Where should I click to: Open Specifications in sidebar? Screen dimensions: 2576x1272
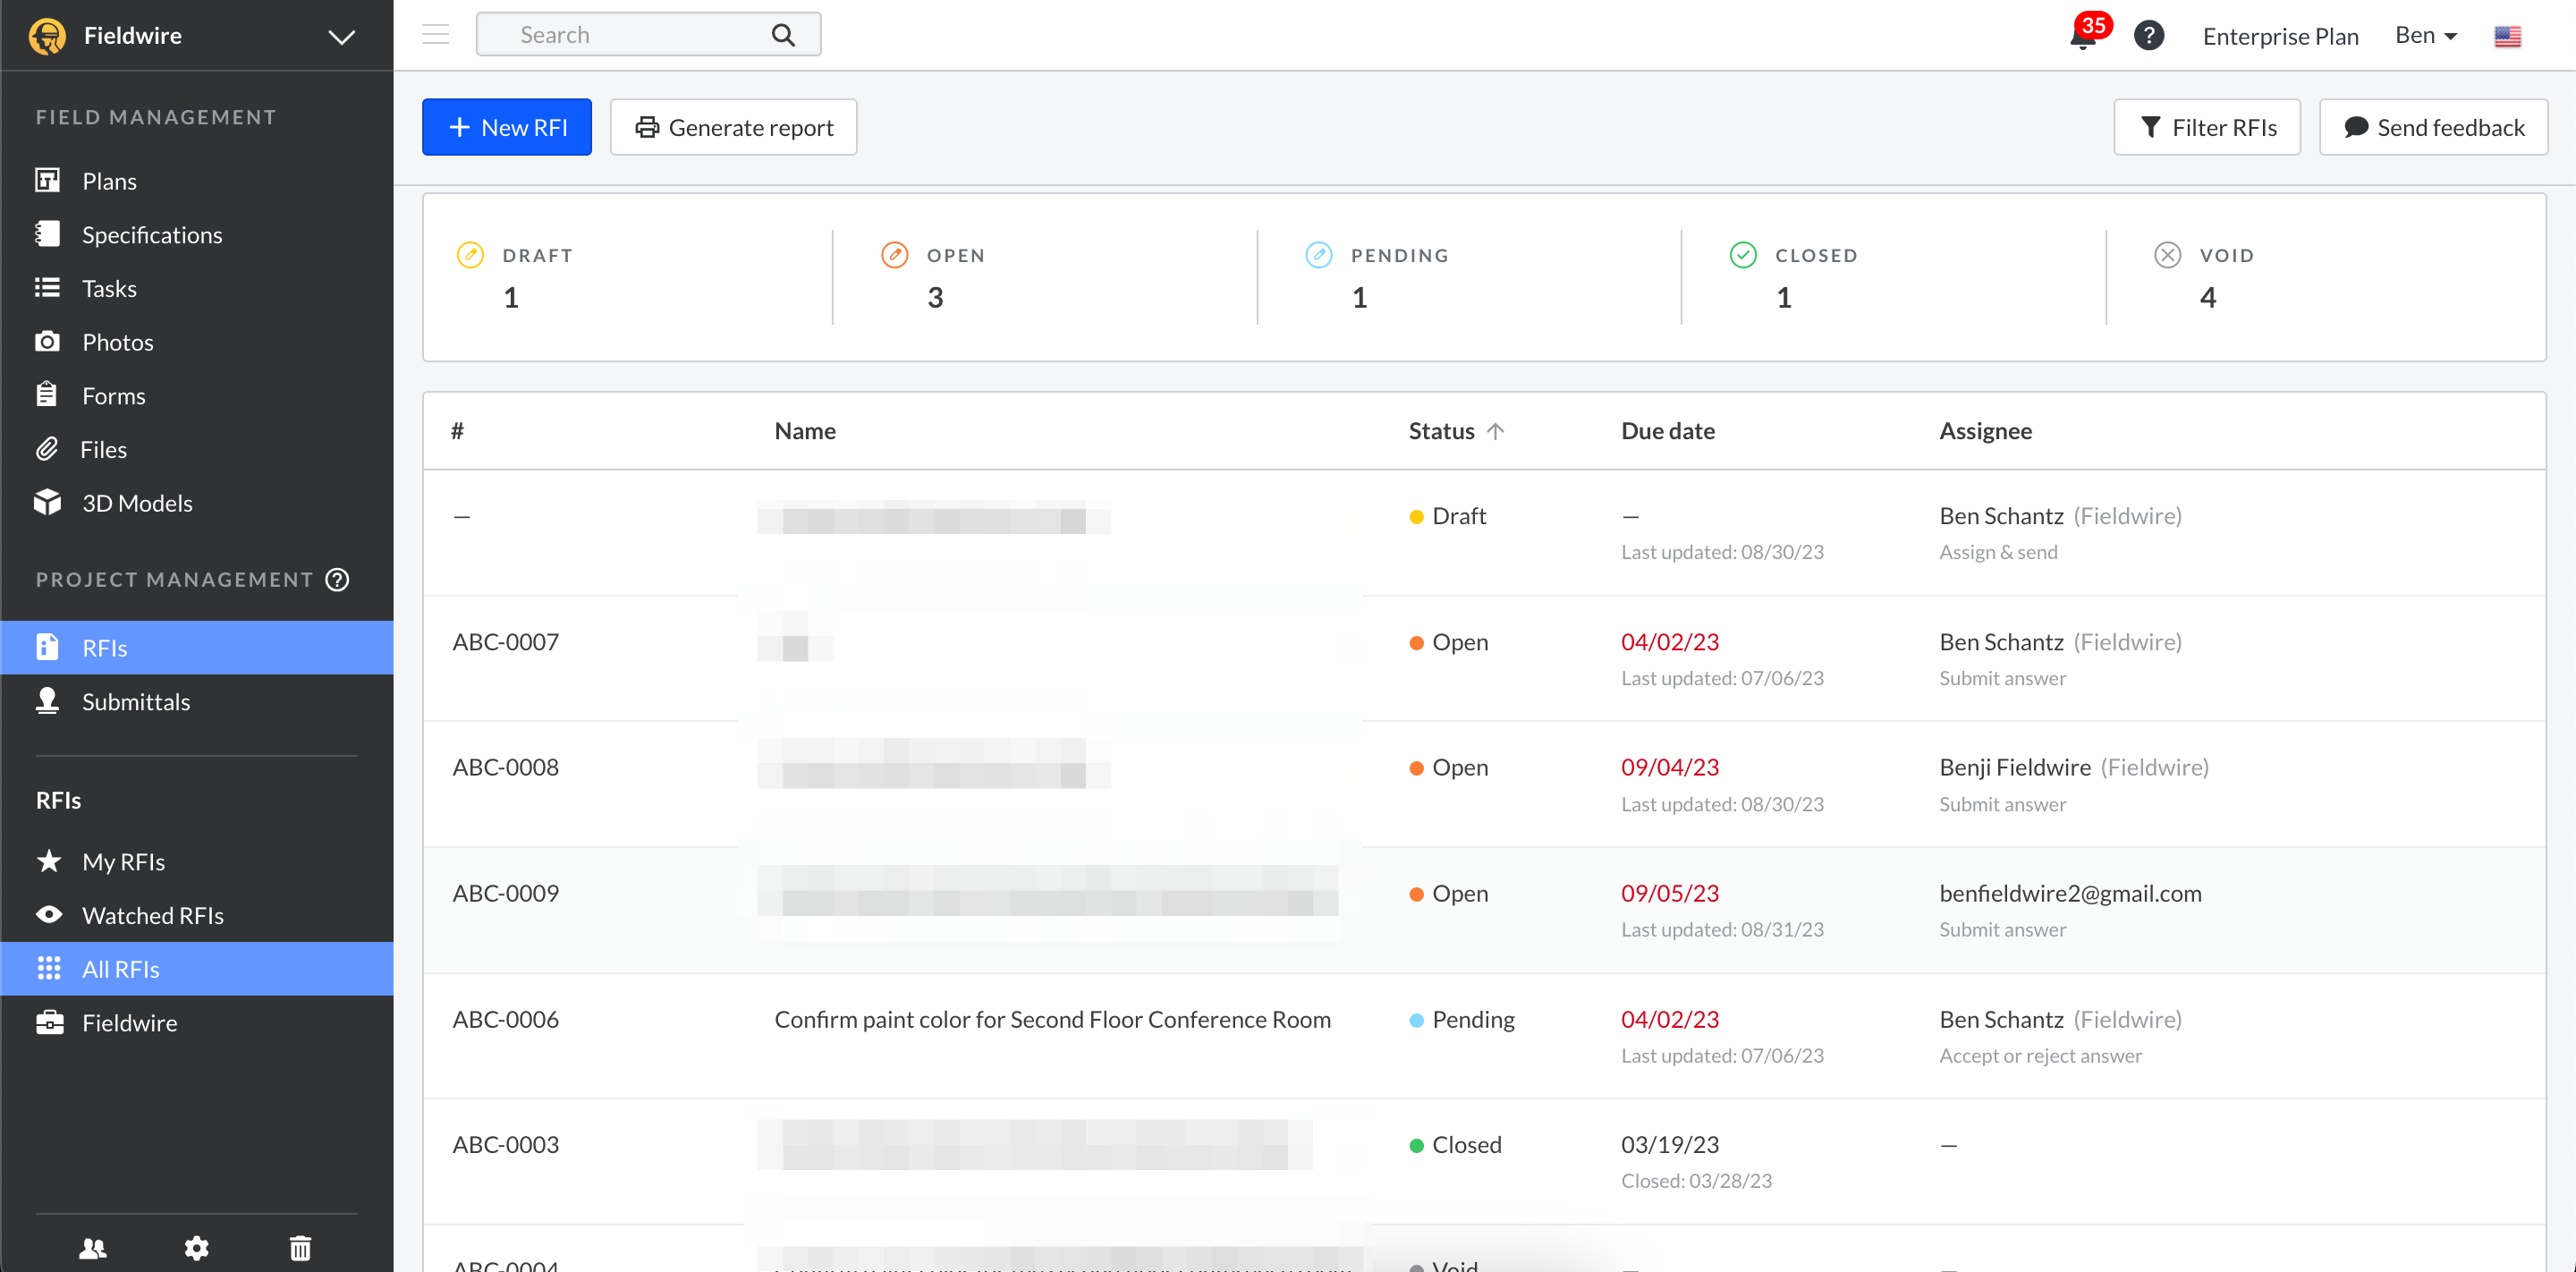point(196,235)
